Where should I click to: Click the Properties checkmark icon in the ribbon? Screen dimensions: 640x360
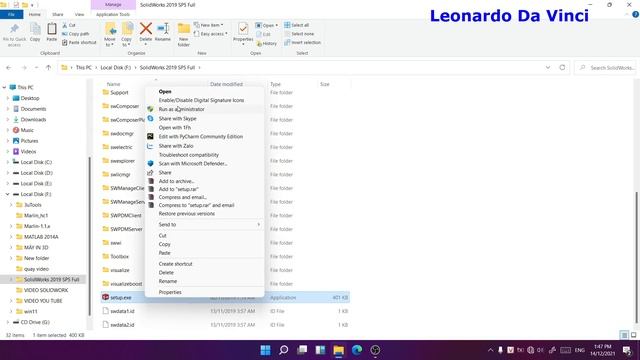click(x=243, y=29)
